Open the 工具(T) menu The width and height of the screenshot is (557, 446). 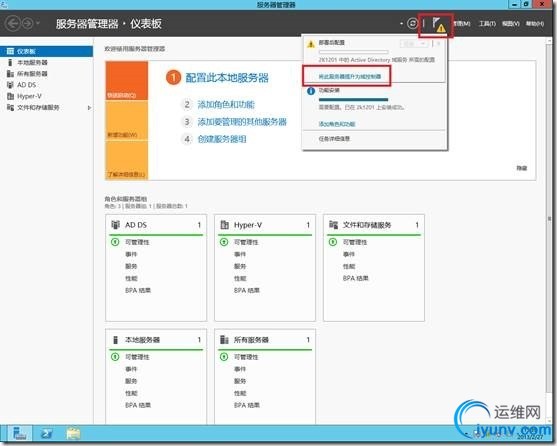click(487, 23)
